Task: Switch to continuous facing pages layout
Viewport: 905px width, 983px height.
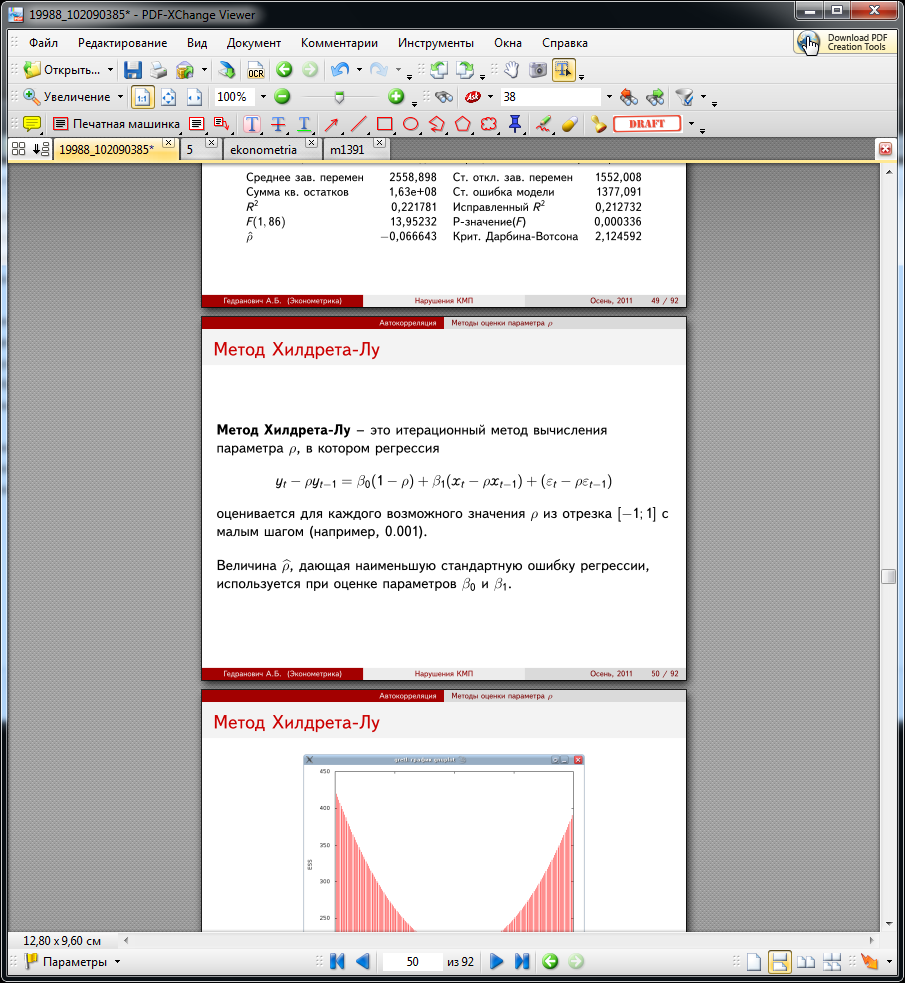Action: (832, 962)
